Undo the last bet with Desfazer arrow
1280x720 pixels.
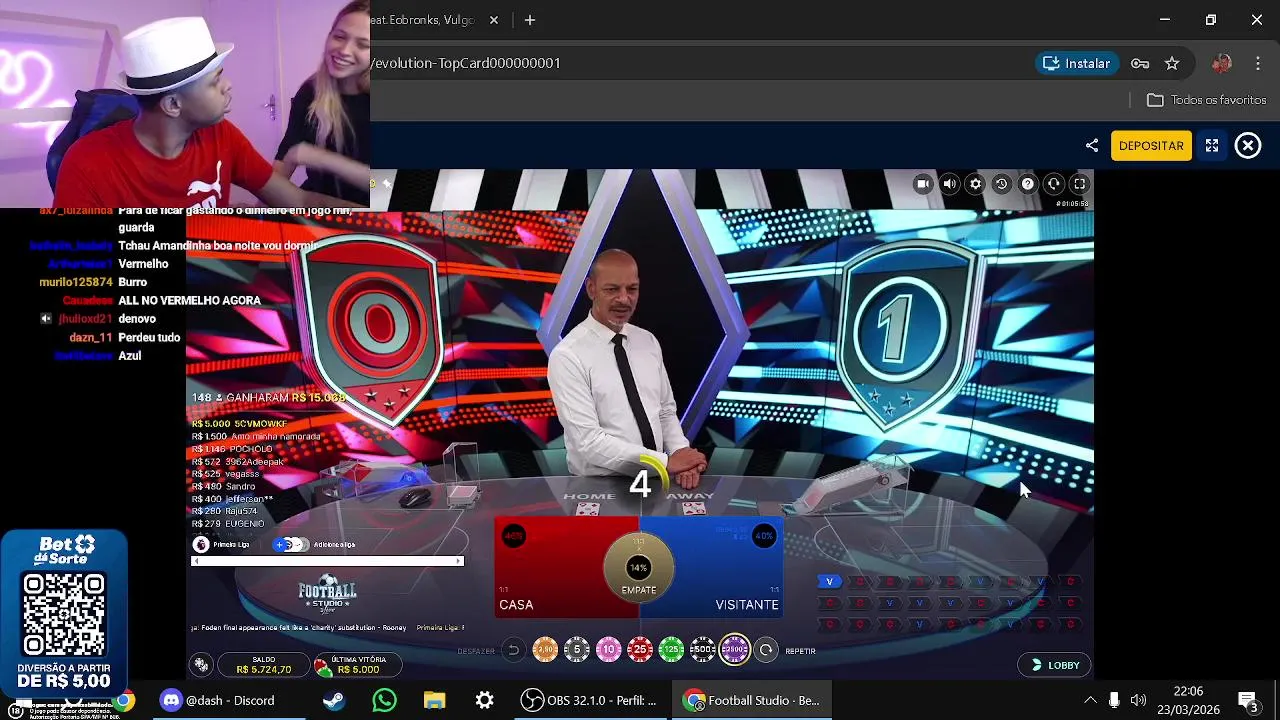(513, 650)
